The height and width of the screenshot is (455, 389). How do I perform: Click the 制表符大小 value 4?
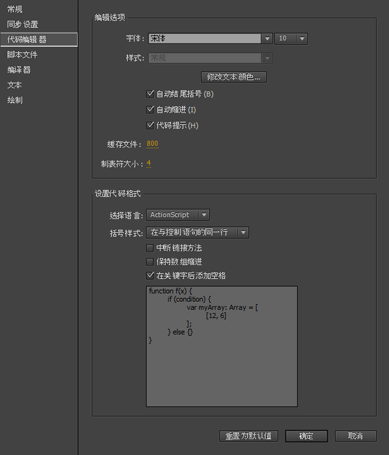[149, 163]
